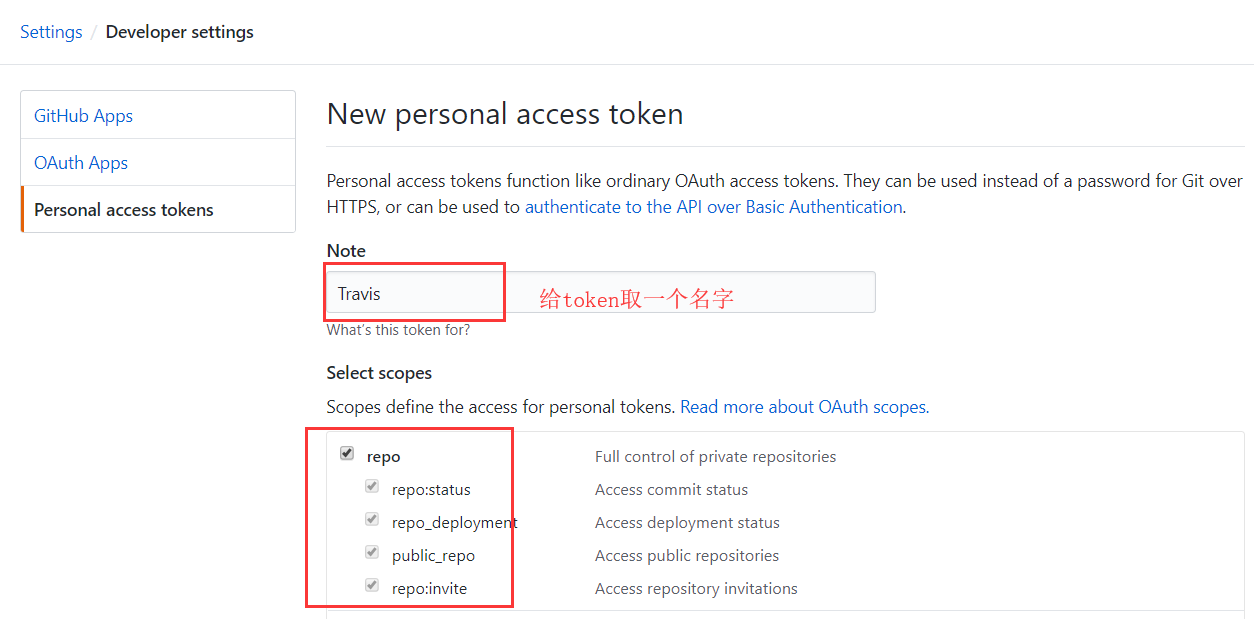The image size is (1254, 619).
Task: Open the GitHub Apps sidebar item
Action: (x=83, y=116)
